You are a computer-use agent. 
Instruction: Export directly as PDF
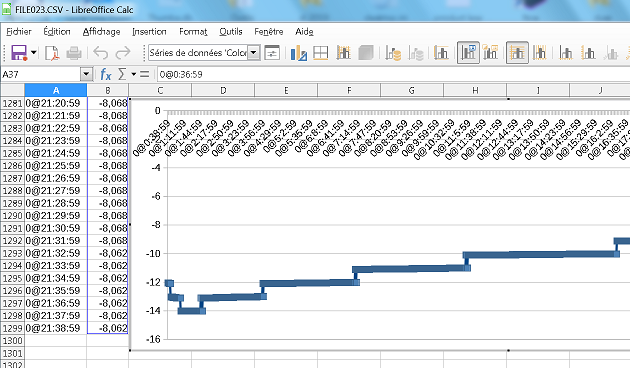[x=52, y=53]
